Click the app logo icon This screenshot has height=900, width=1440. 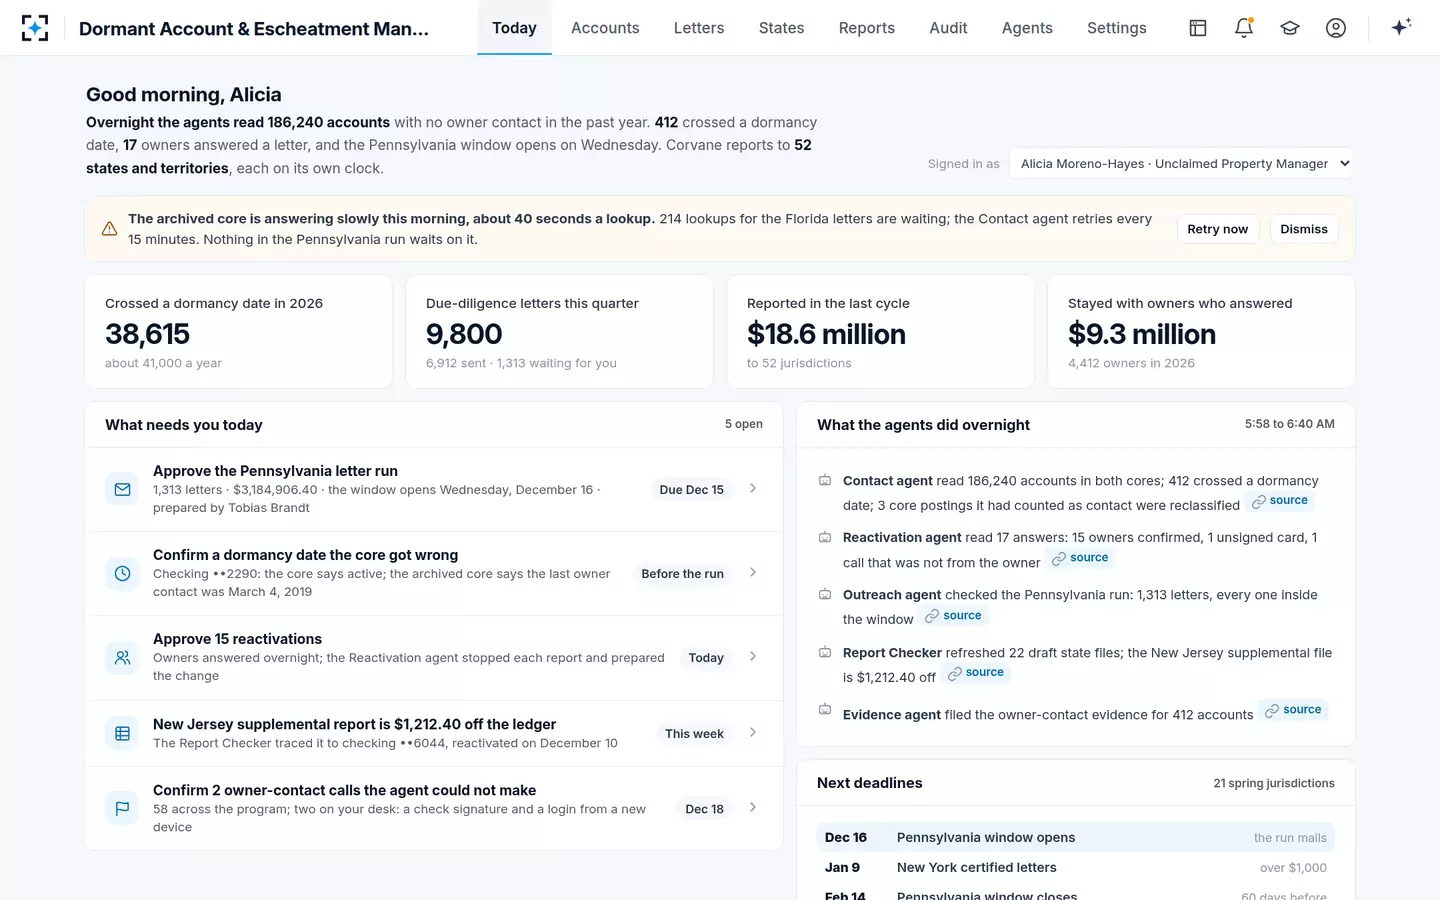[35, 28]
